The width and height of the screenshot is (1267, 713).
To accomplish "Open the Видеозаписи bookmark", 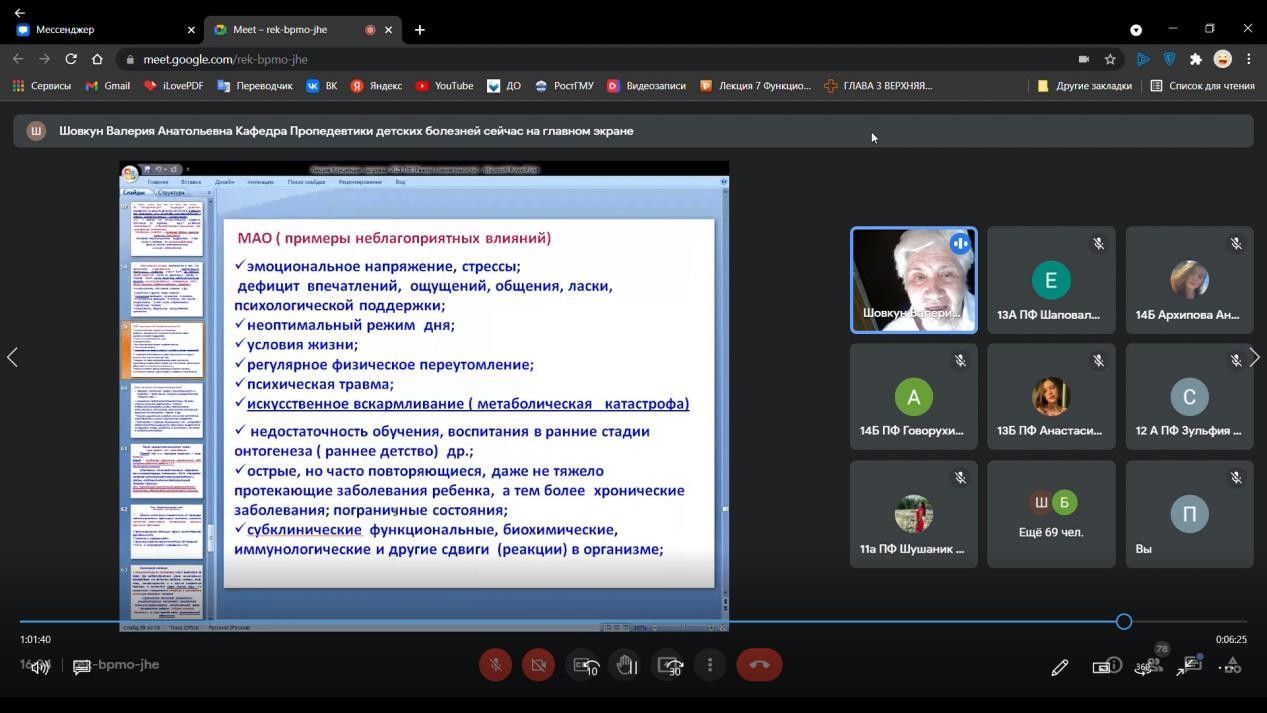I will click(x=647, y=86).
